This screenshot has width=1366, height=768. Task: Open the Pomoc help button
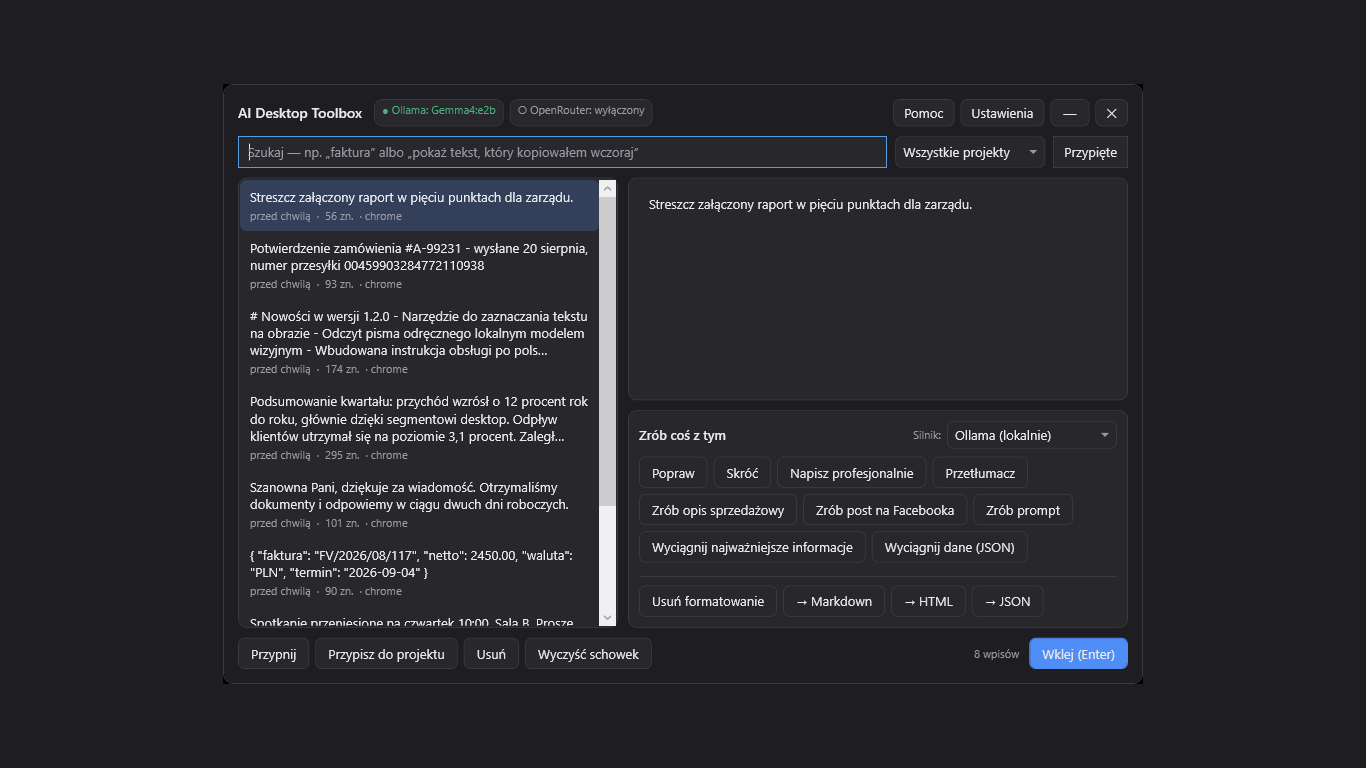[924, 113]
